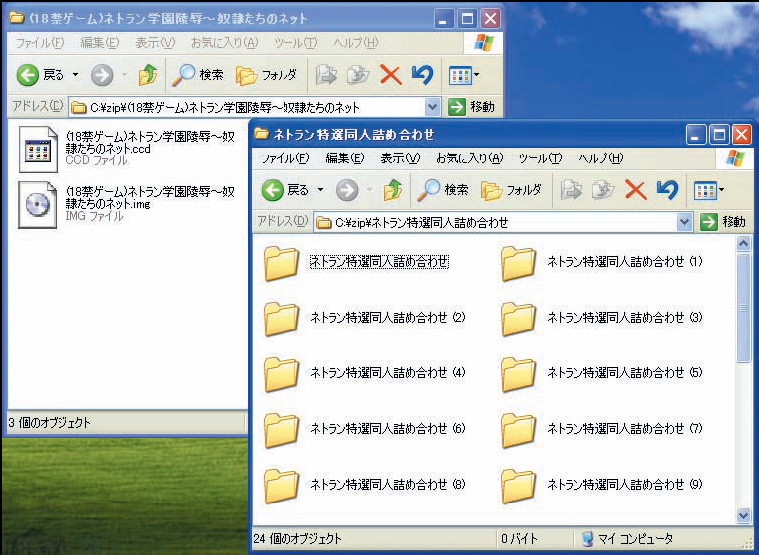The image size is (759, 555).
Task: Toggle the Folders (フォルダ) pane in the front window
Action: [511, 191]
